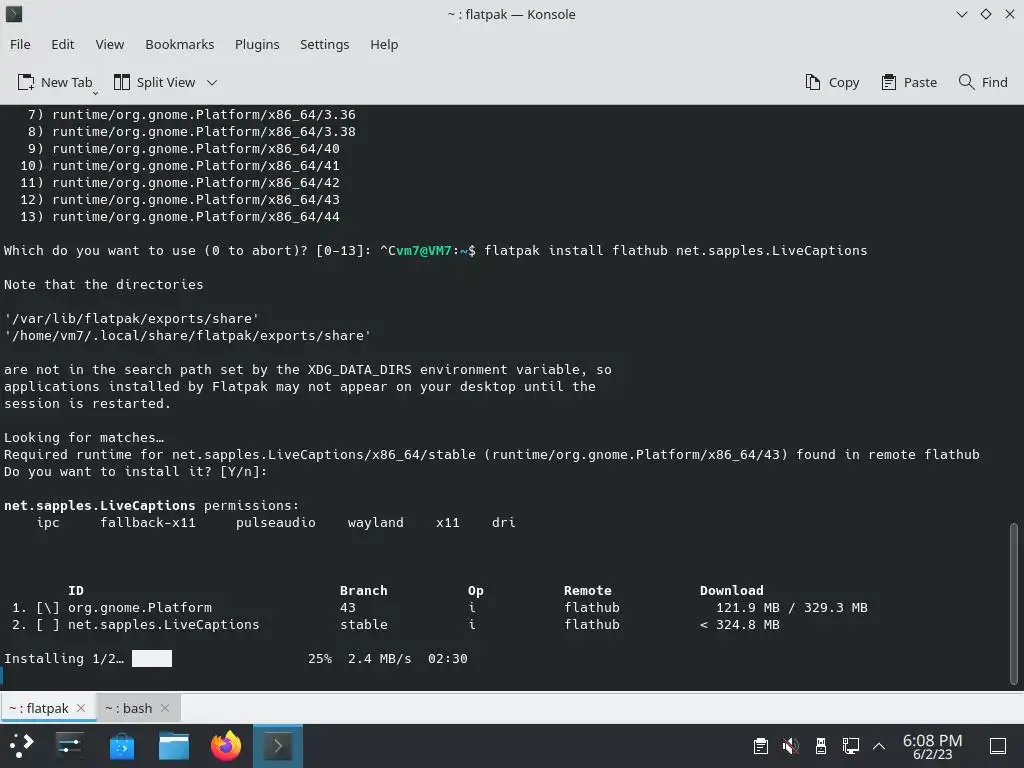Screen dimensions: 1024x768
Task: Click list entry 7 ending in x86_64/3.36
Action: (x=191, y=115)
